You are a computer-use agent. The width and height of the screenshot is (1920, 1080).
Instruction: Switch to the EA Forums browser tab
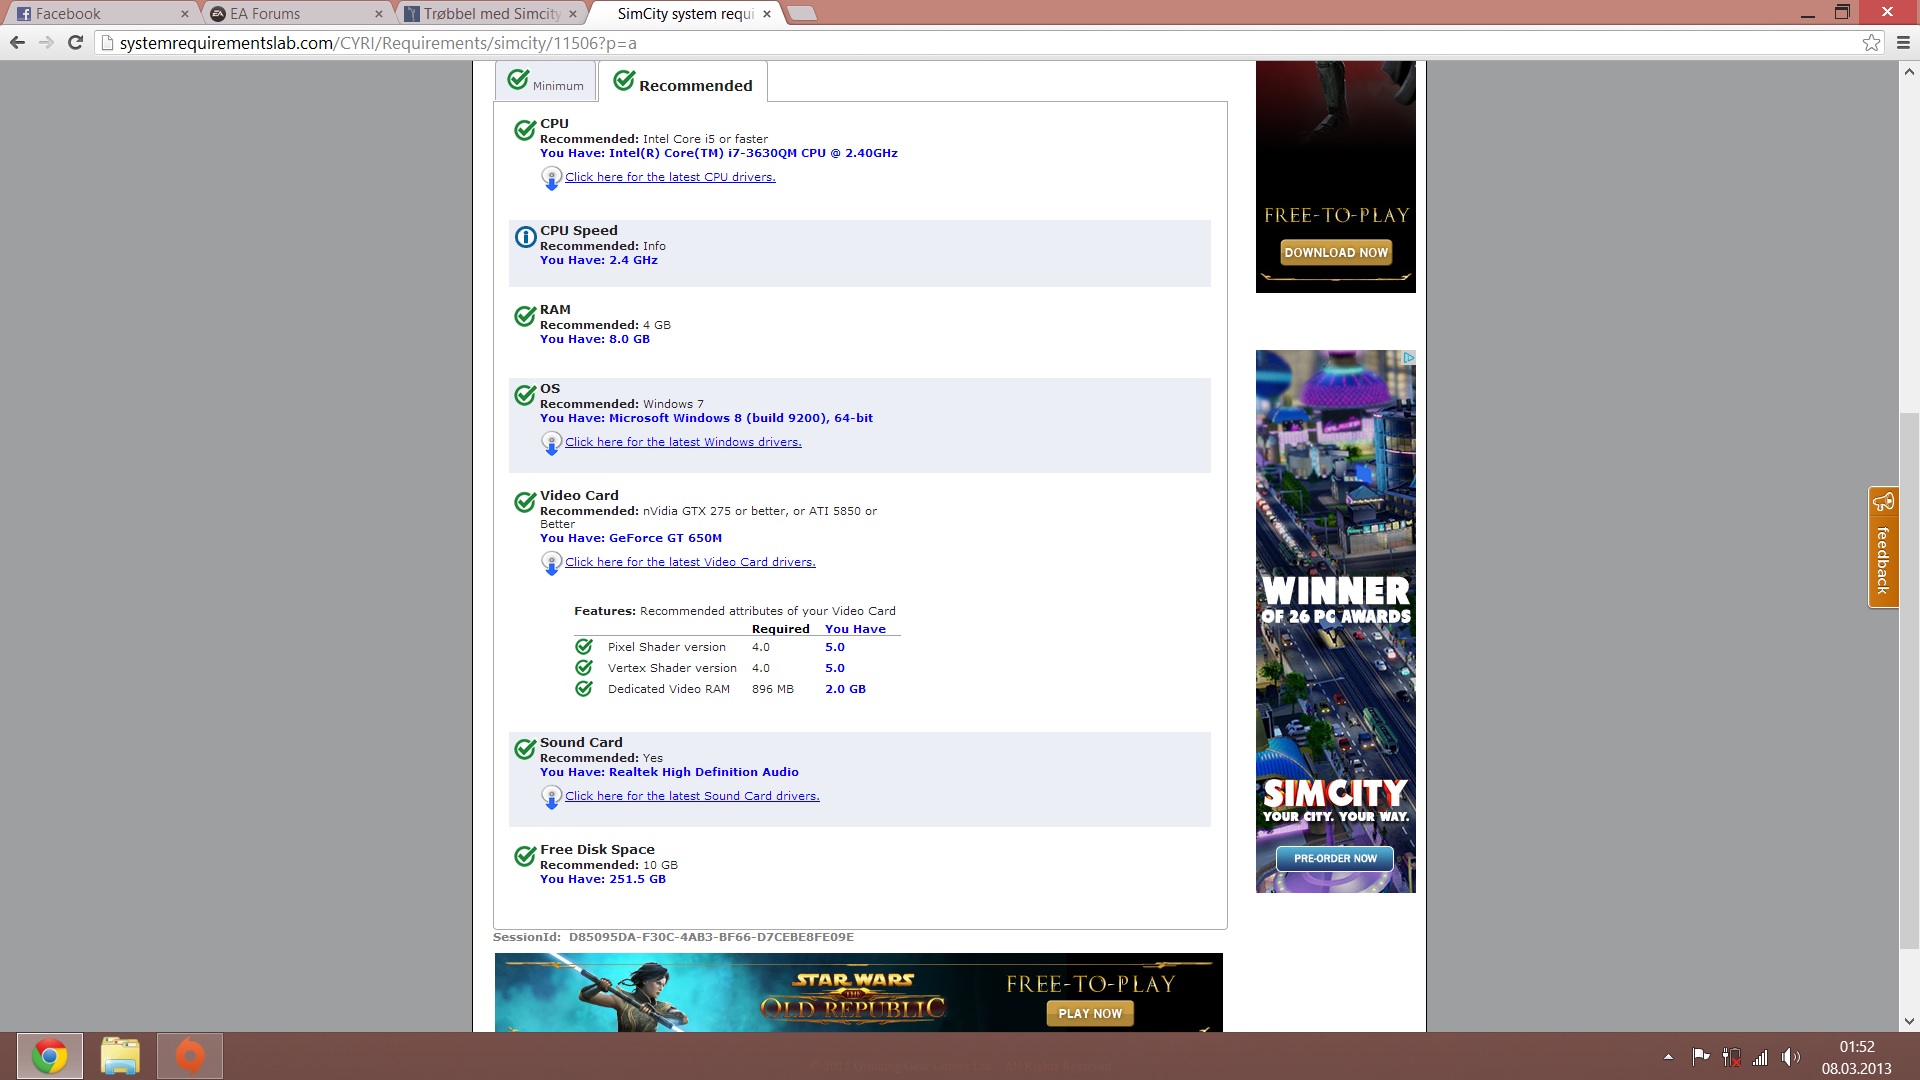click(x=295, y=14)
